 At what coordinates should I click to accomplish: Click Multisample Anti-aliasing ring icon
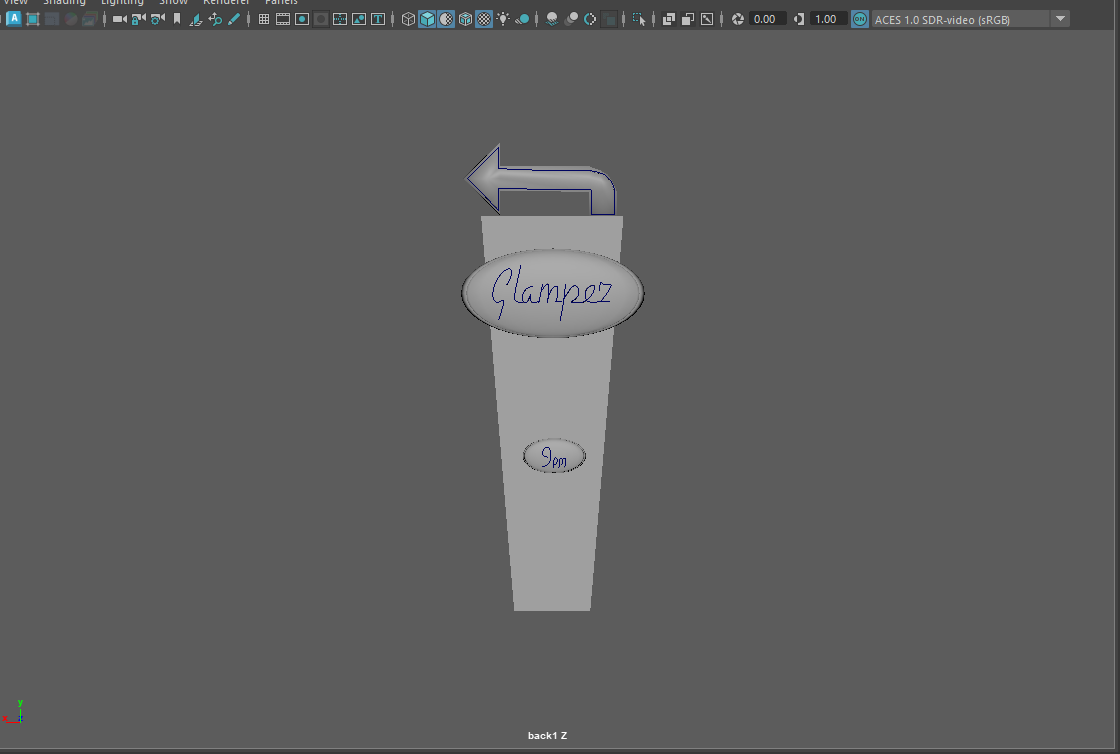(590, 19)
